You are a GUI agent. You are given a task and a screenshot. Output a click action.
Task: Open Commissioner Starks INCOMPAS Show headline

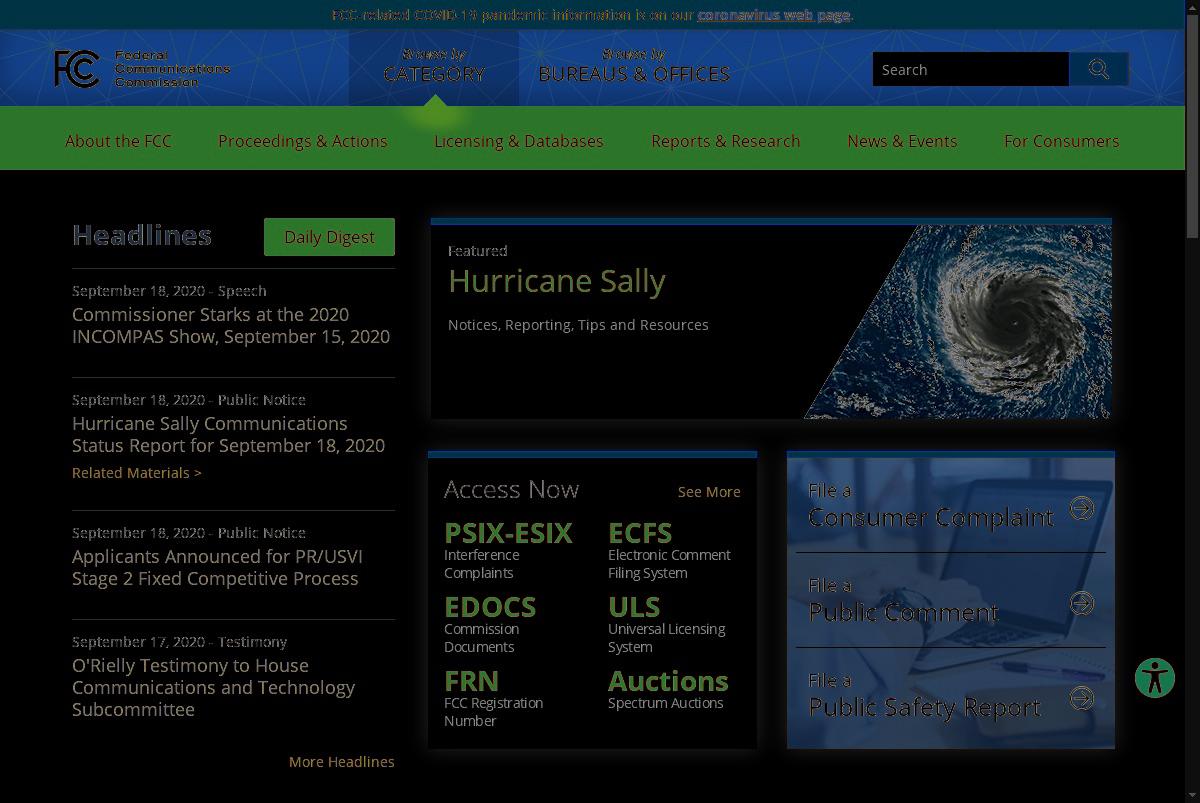pyautogui.click(x=231, y=325)
